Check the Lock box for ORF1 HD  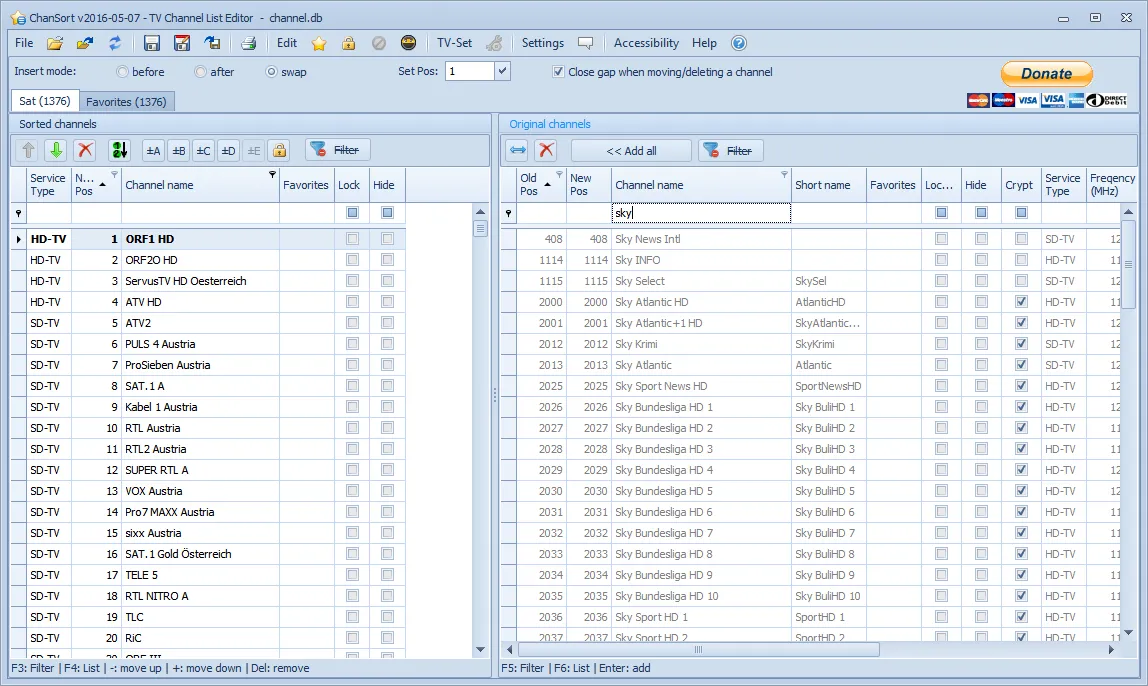point(352,239)
